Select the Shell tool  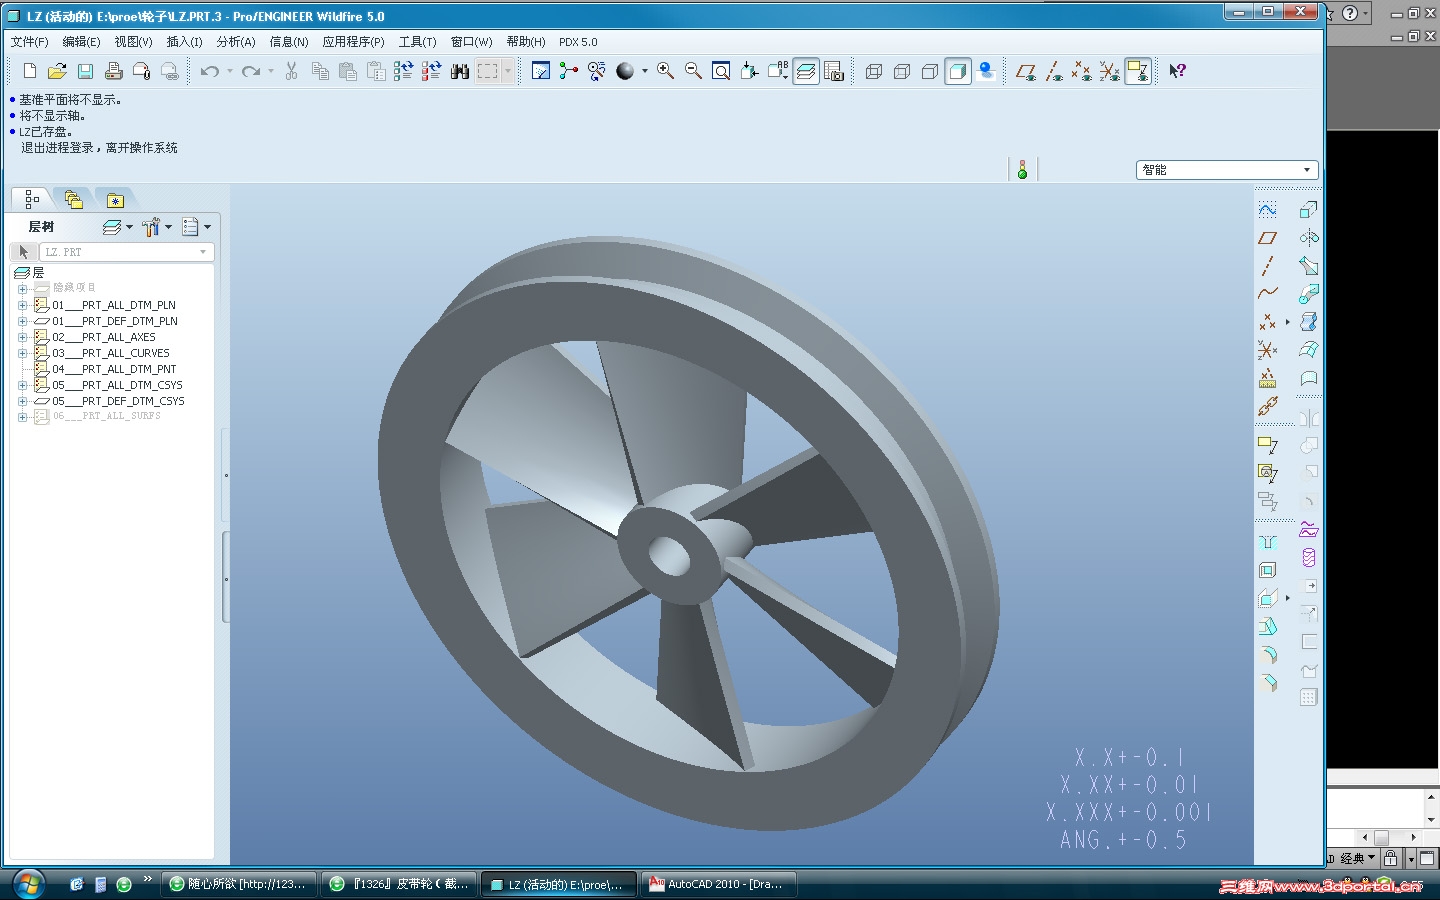coord(1268,570)
